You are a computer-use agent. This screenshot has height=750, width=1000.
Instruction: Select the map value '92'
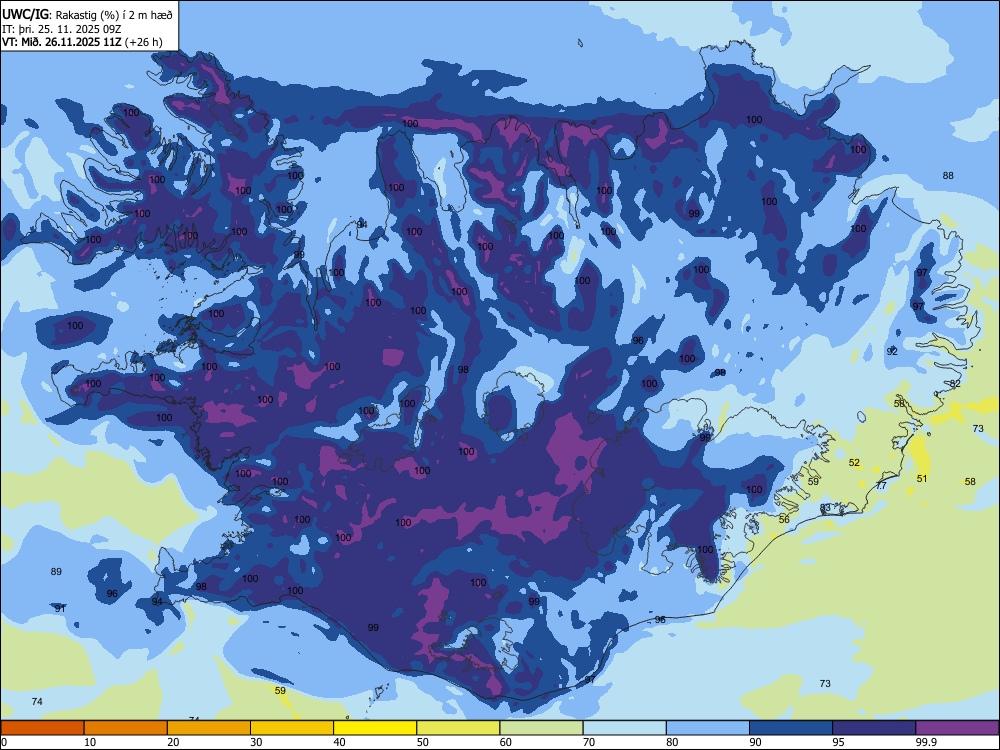(892, 351)
